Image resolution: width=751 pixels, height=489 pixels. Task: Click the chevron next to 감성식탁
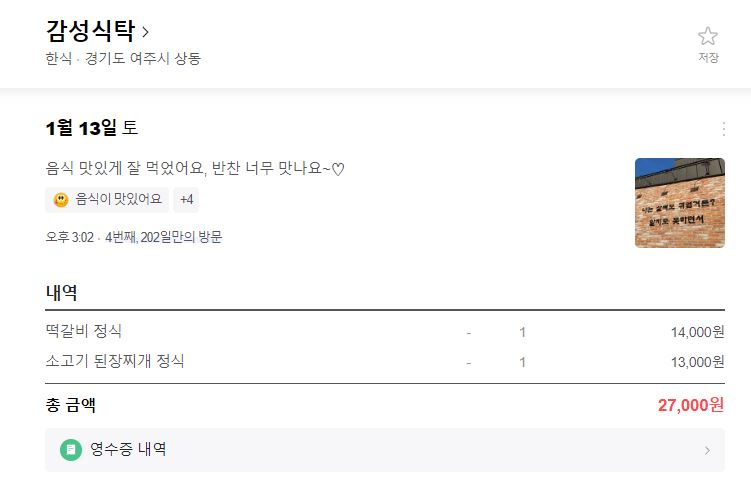[146, 31]
